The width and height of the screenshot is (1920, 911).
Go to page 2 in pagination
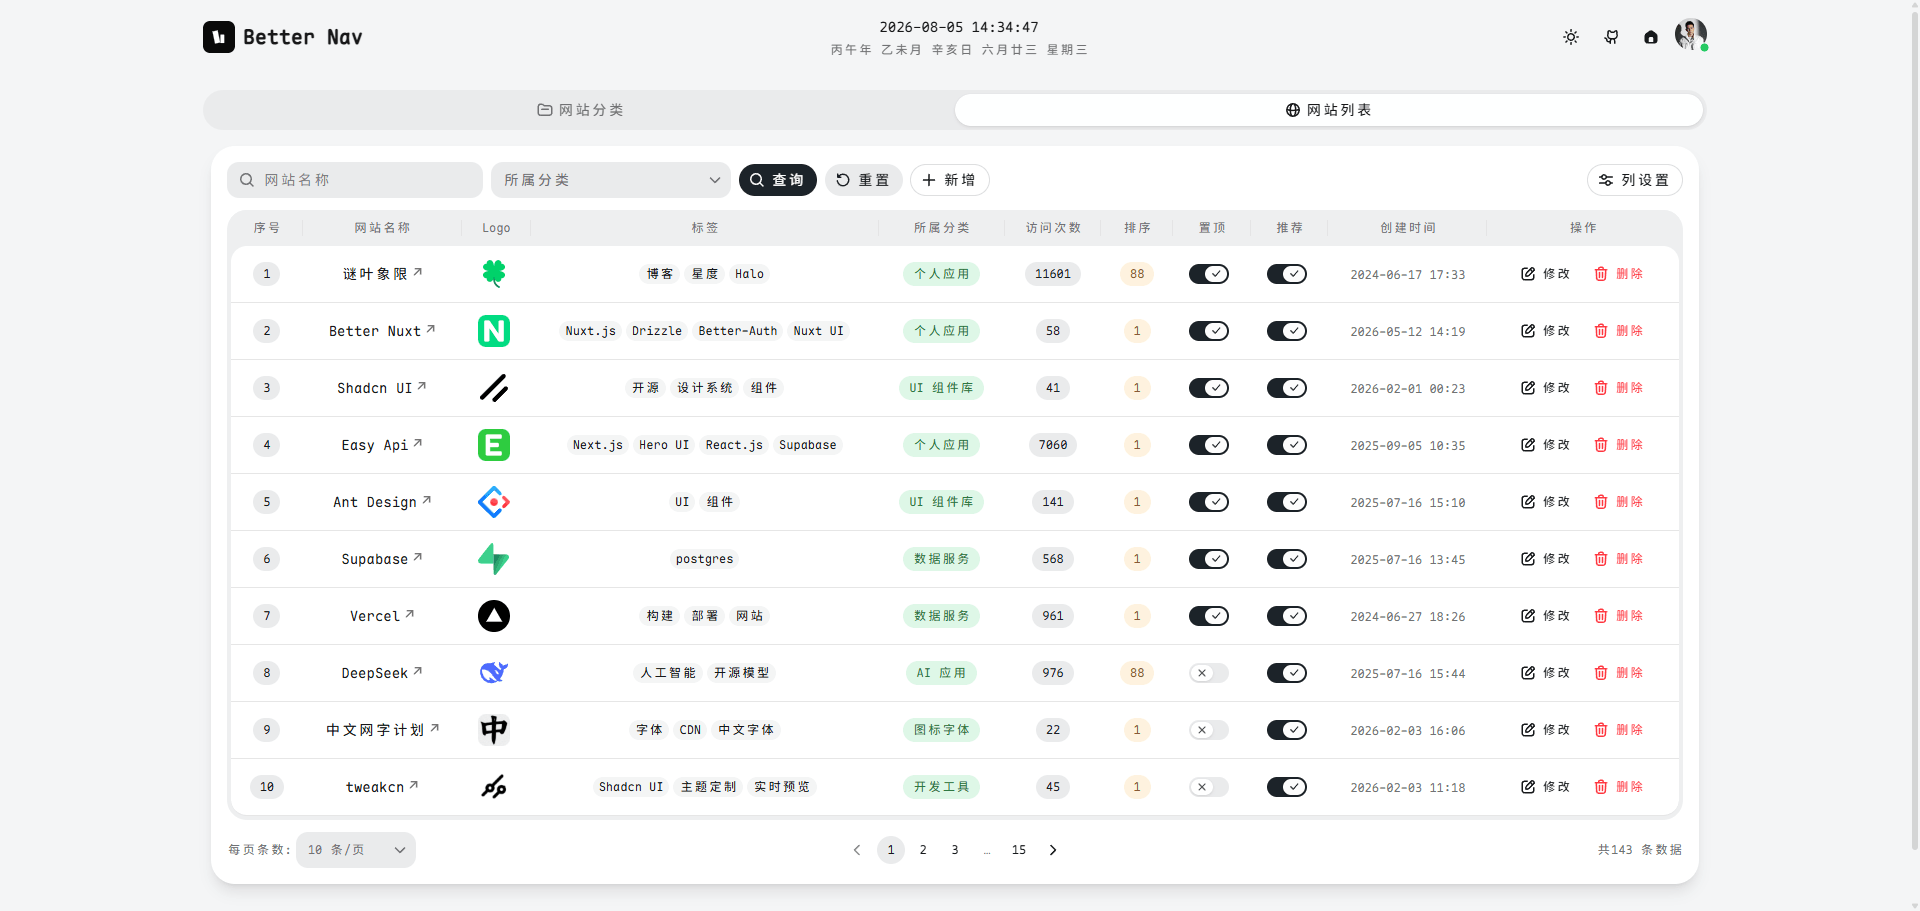point(923,850)
